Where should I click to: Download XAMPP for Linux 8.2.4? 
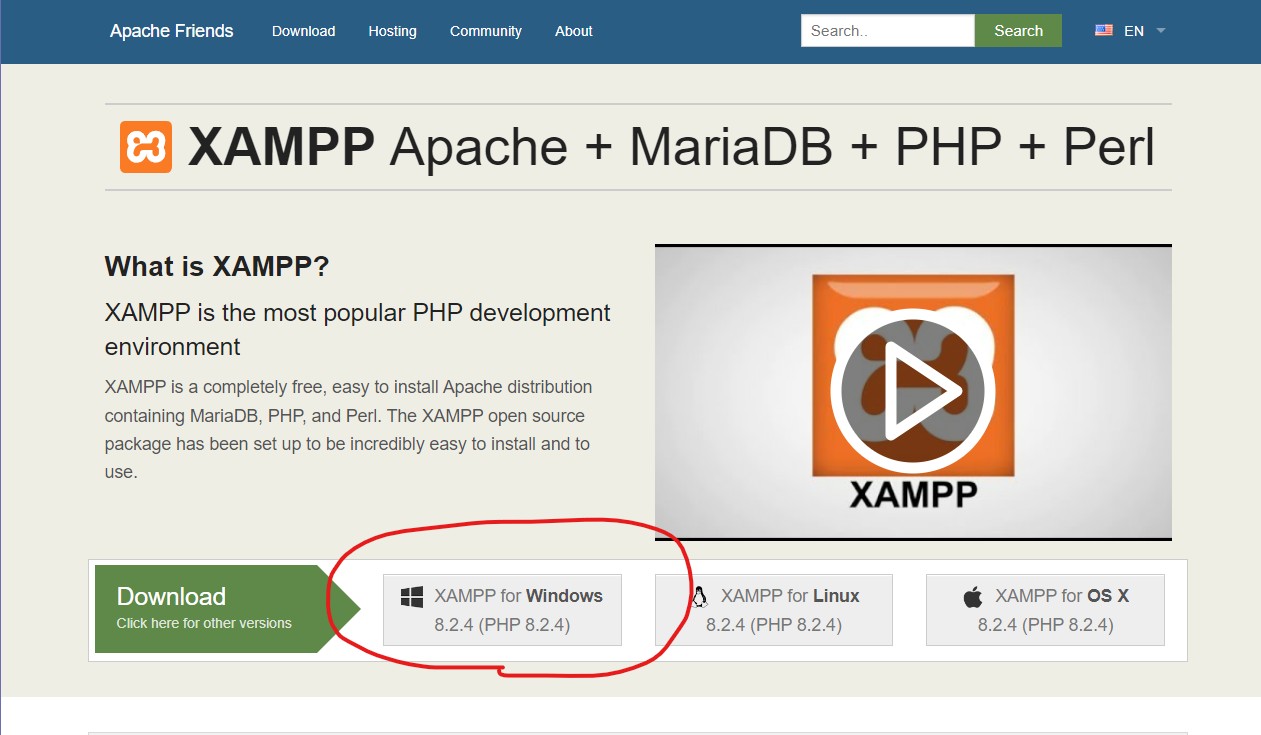[x=774, y=610]
